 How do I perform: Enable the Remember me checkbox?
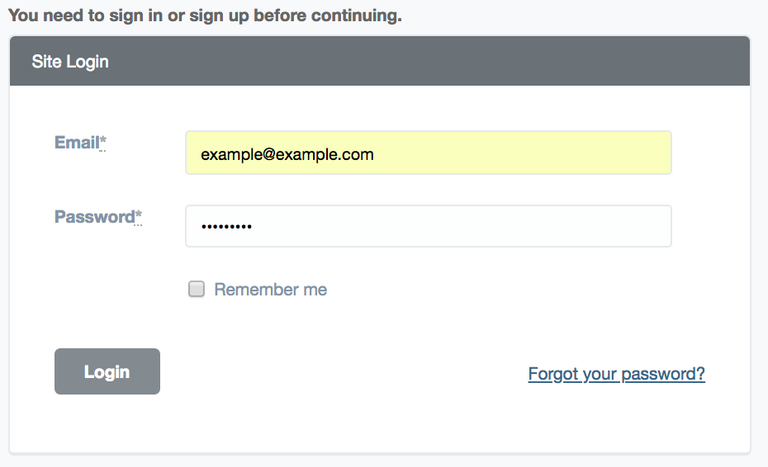197,289
